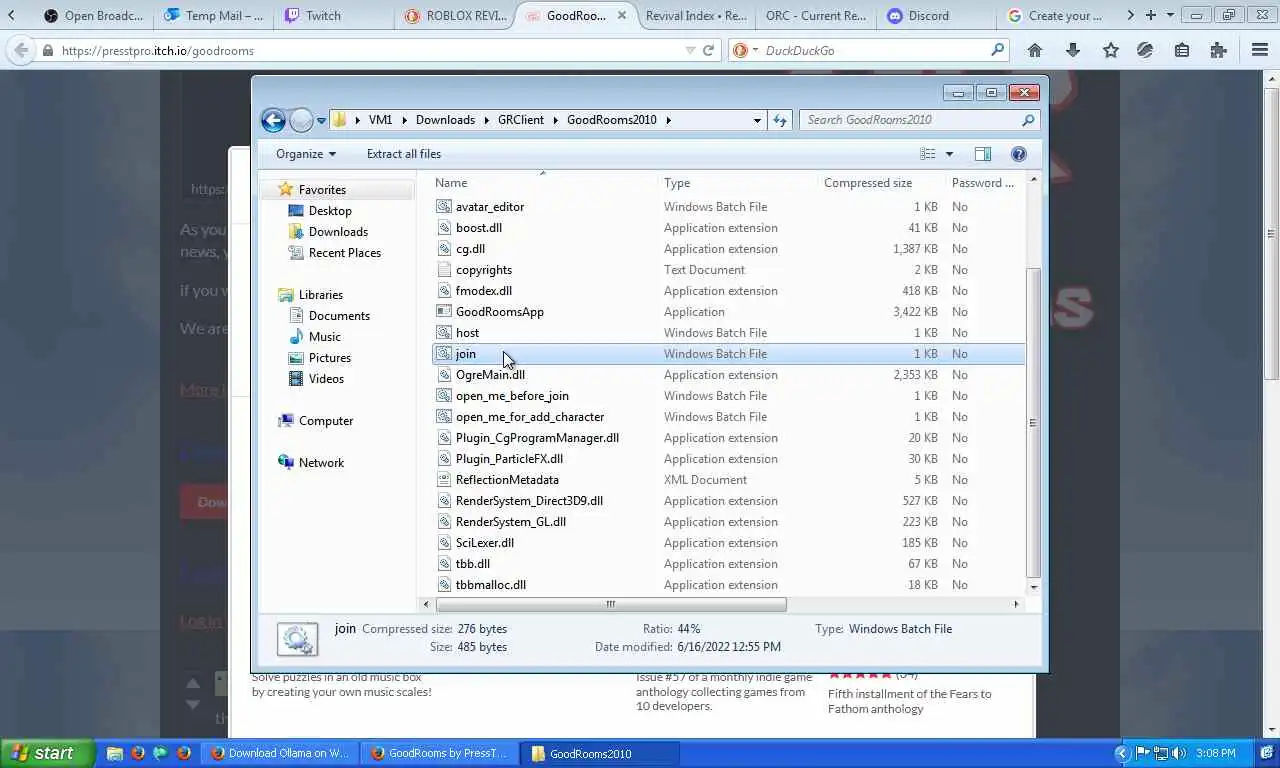The width and height of the screenshot is (1280, 768).
Task: Select the copyrights text document icon
Action: (444, 270)
